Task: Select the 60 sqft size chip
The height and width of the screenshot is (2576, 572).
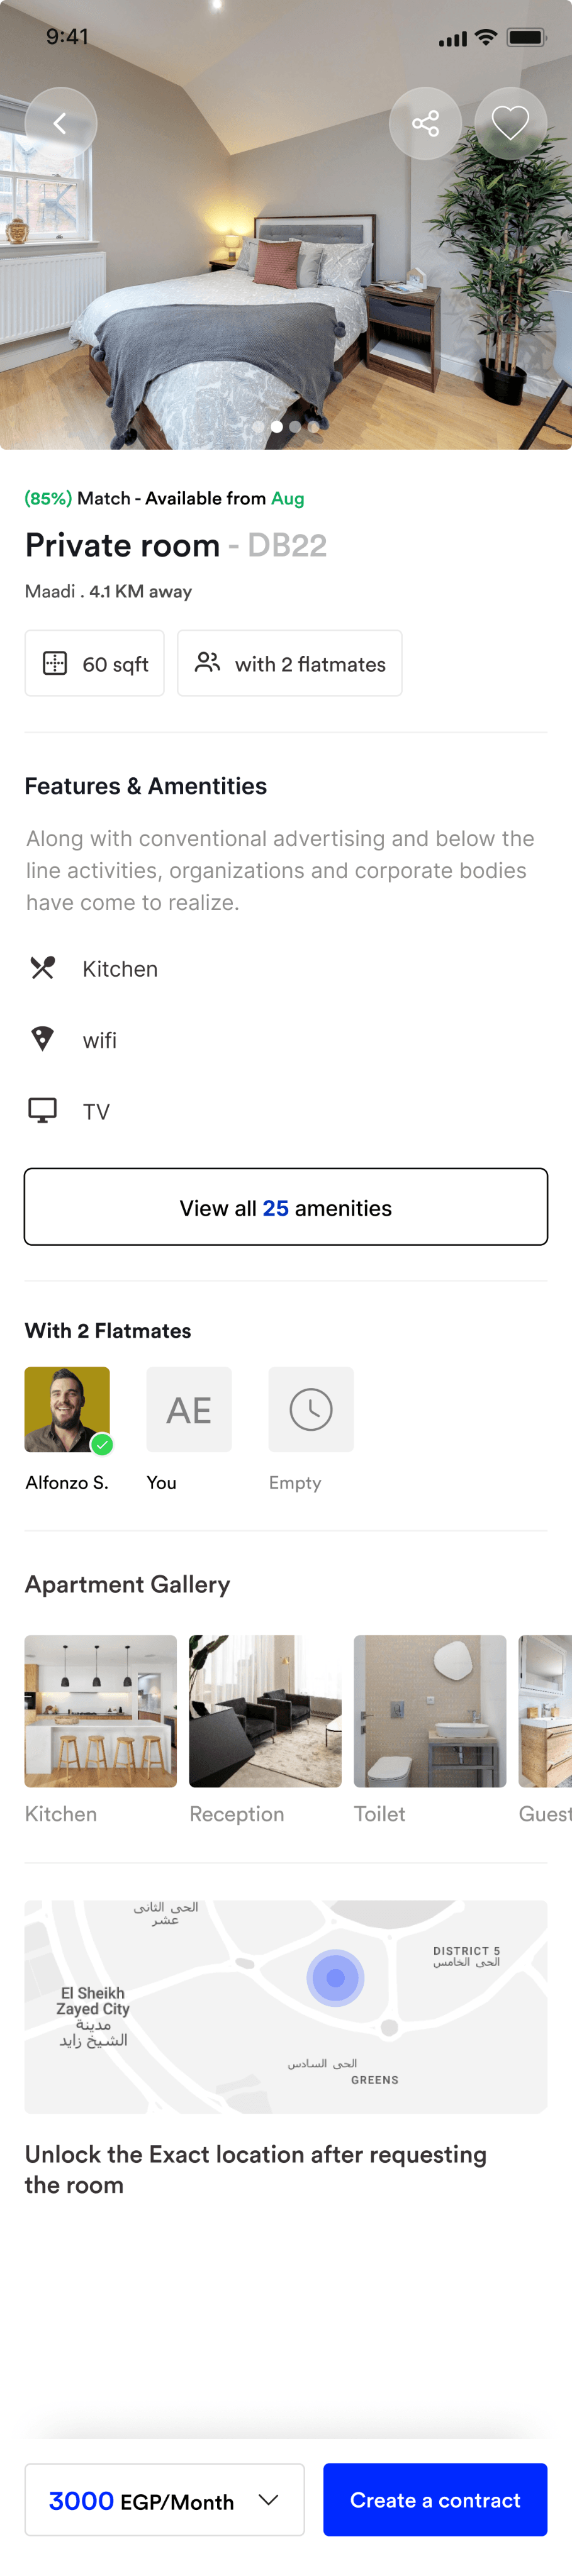Action: click(x=94, y=663)
